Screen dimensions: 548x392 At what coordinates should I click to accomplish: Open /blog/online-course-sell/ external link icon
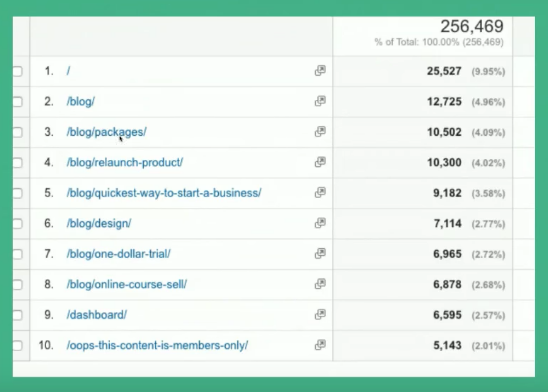(320, 284)
